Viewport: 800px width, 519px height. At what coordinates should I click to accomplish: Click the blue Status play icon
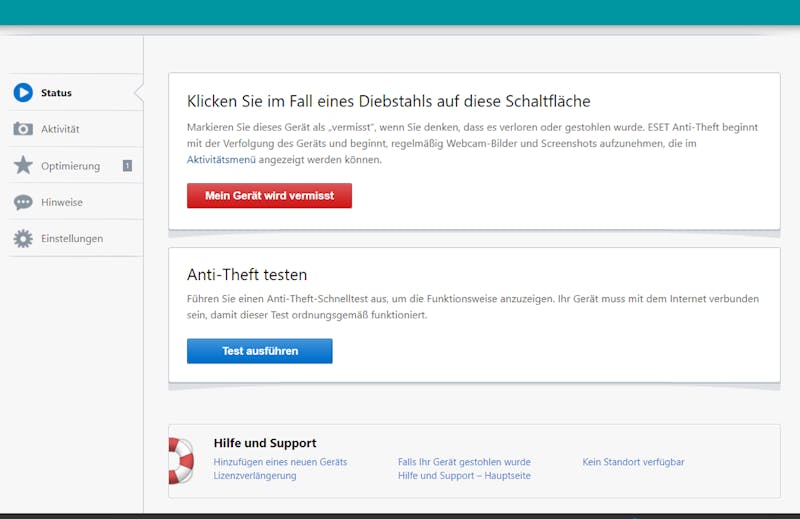pyautogui.click(x=23, y=92)
